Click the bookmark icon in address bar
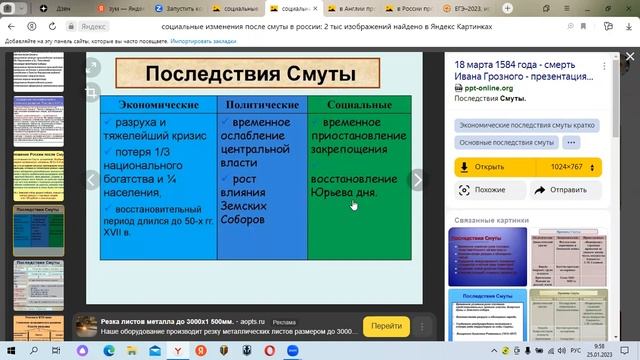Screen dimensions: 640x360 (x=583, y=27)
